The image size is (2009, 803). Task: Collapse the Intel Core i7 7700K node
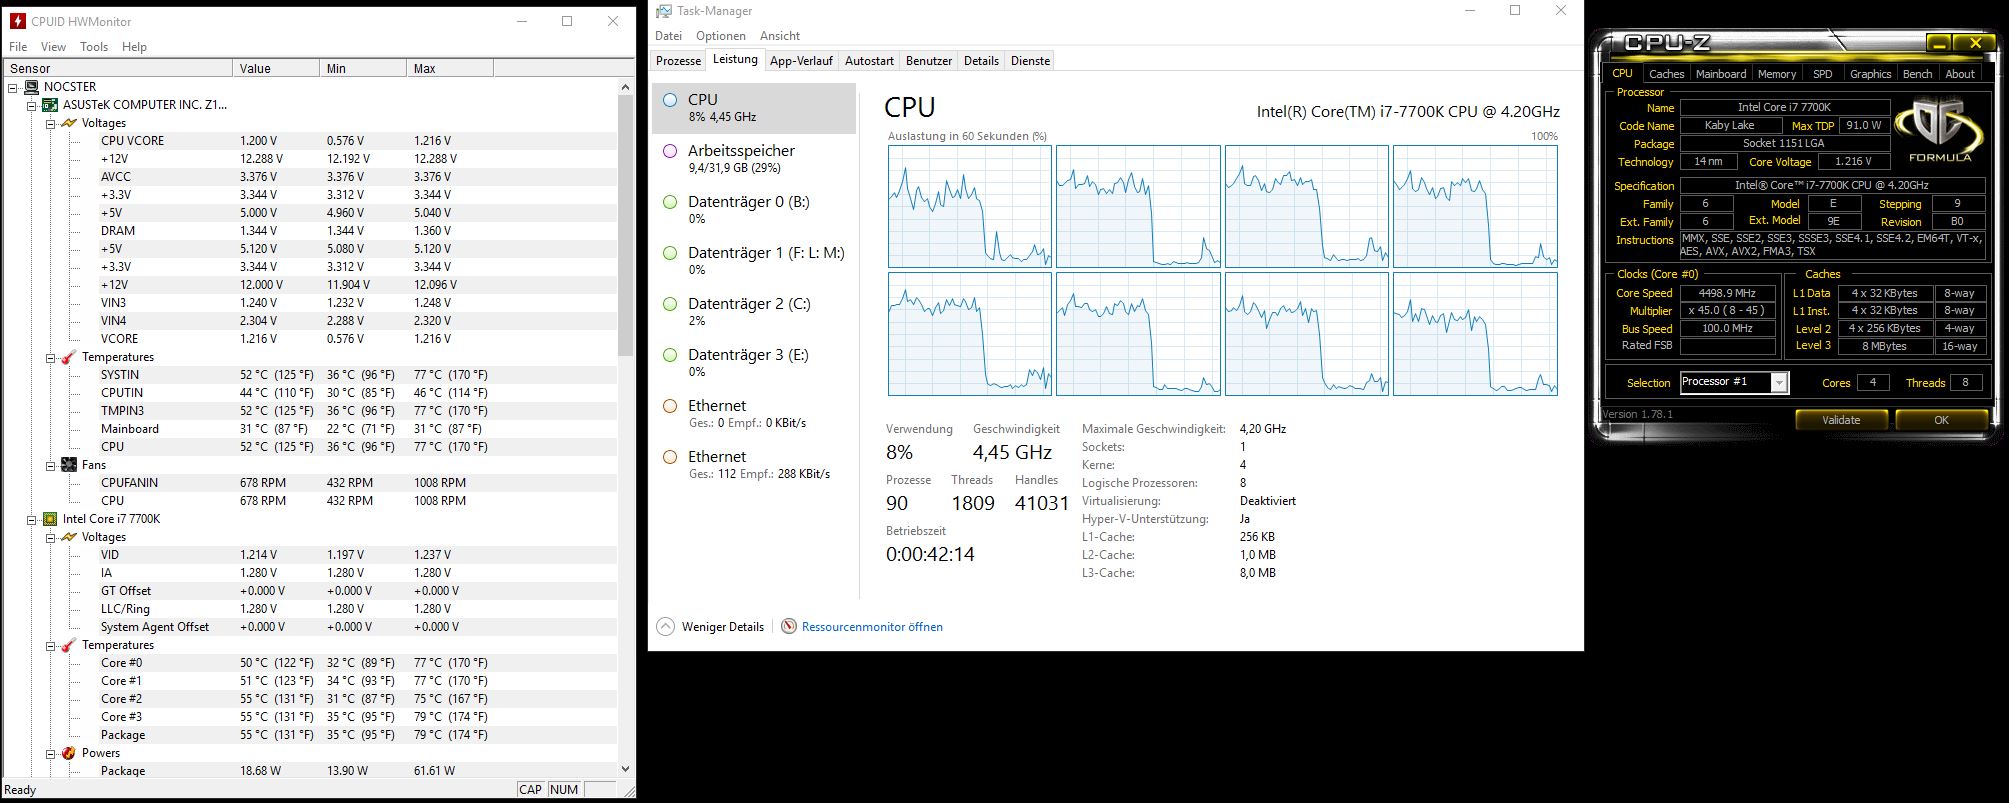[x=32, y=519]
